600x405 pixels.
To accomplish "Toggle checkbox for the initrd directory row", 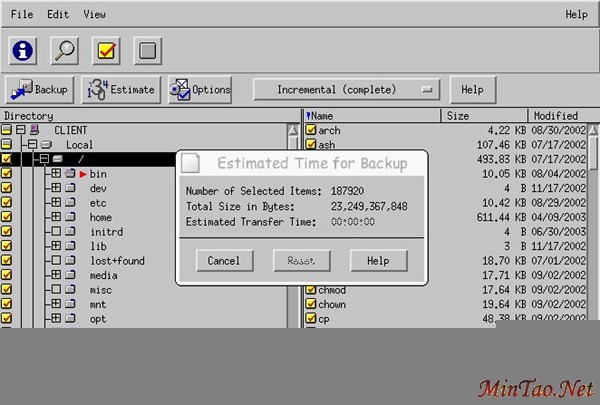I will click(7, 231).
